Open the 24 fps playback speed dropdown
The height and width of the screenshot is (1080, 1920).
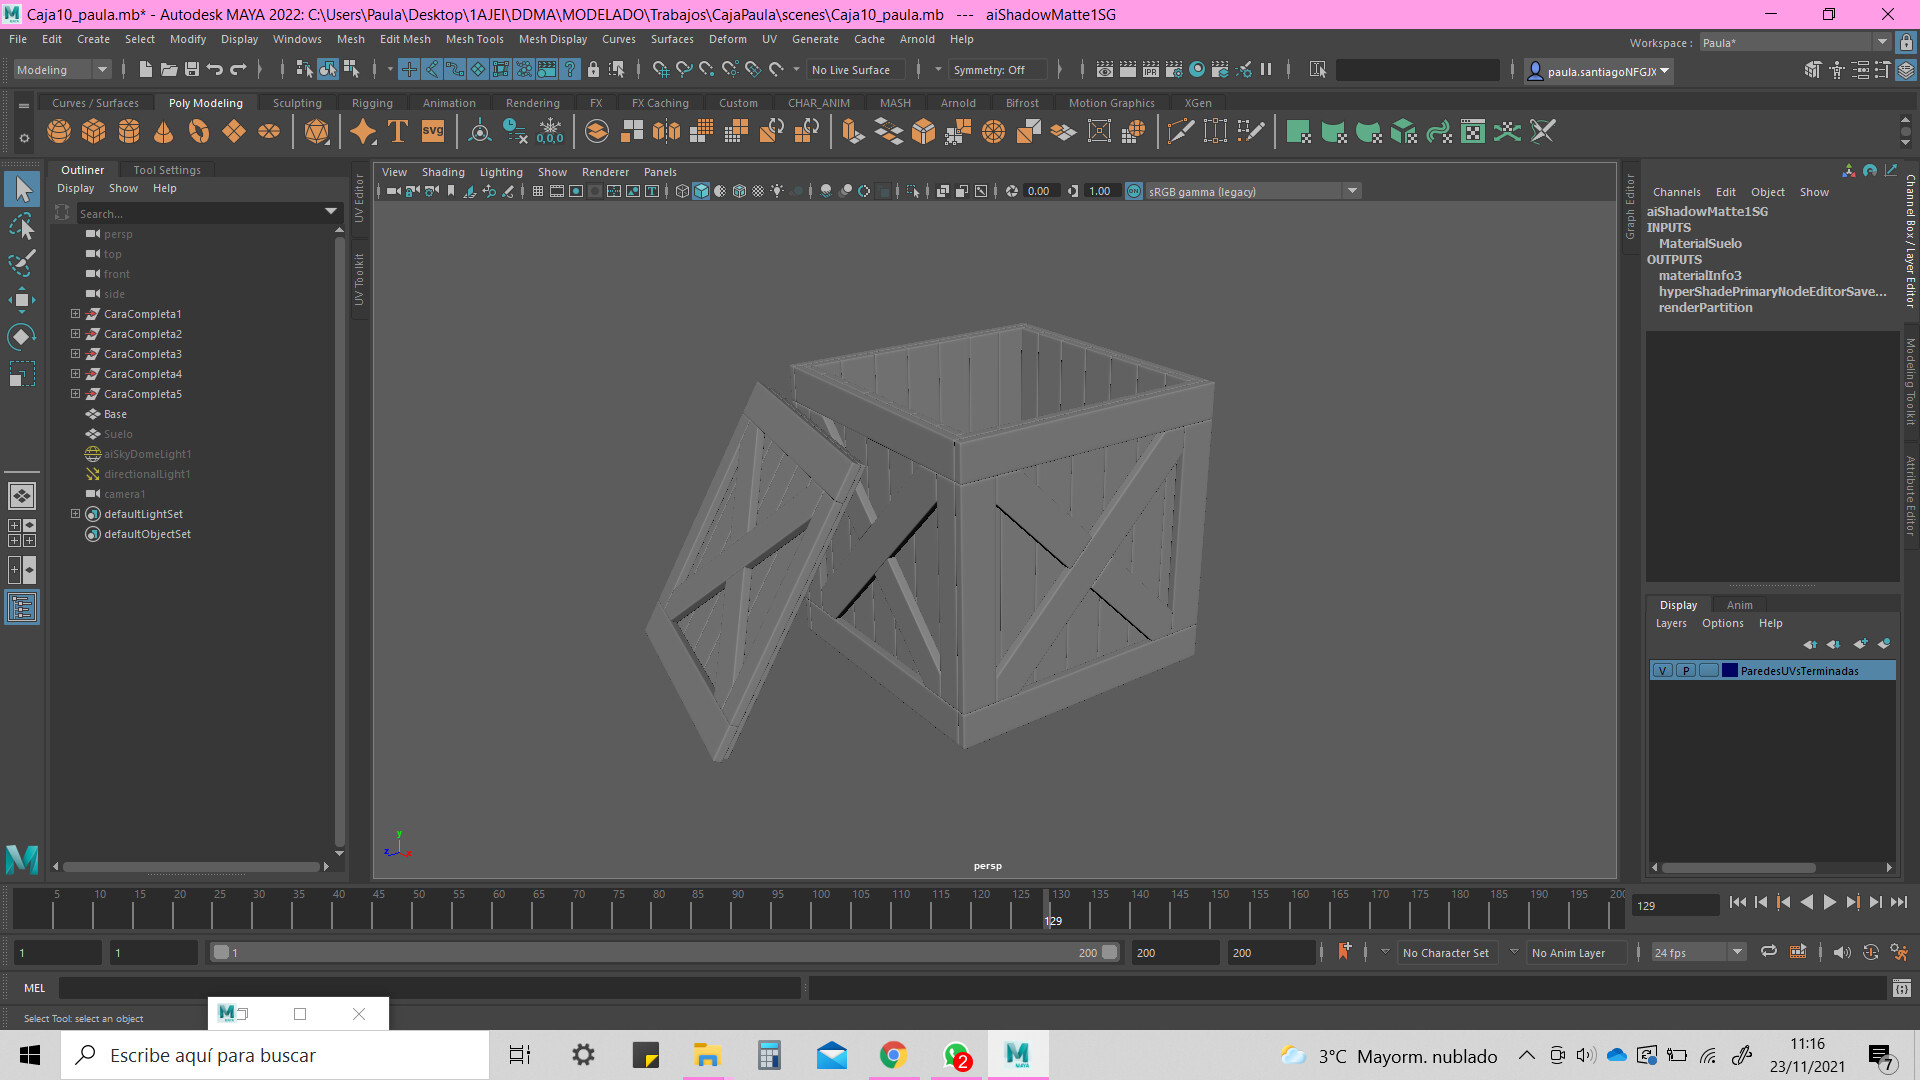[x=1736, y=952]
